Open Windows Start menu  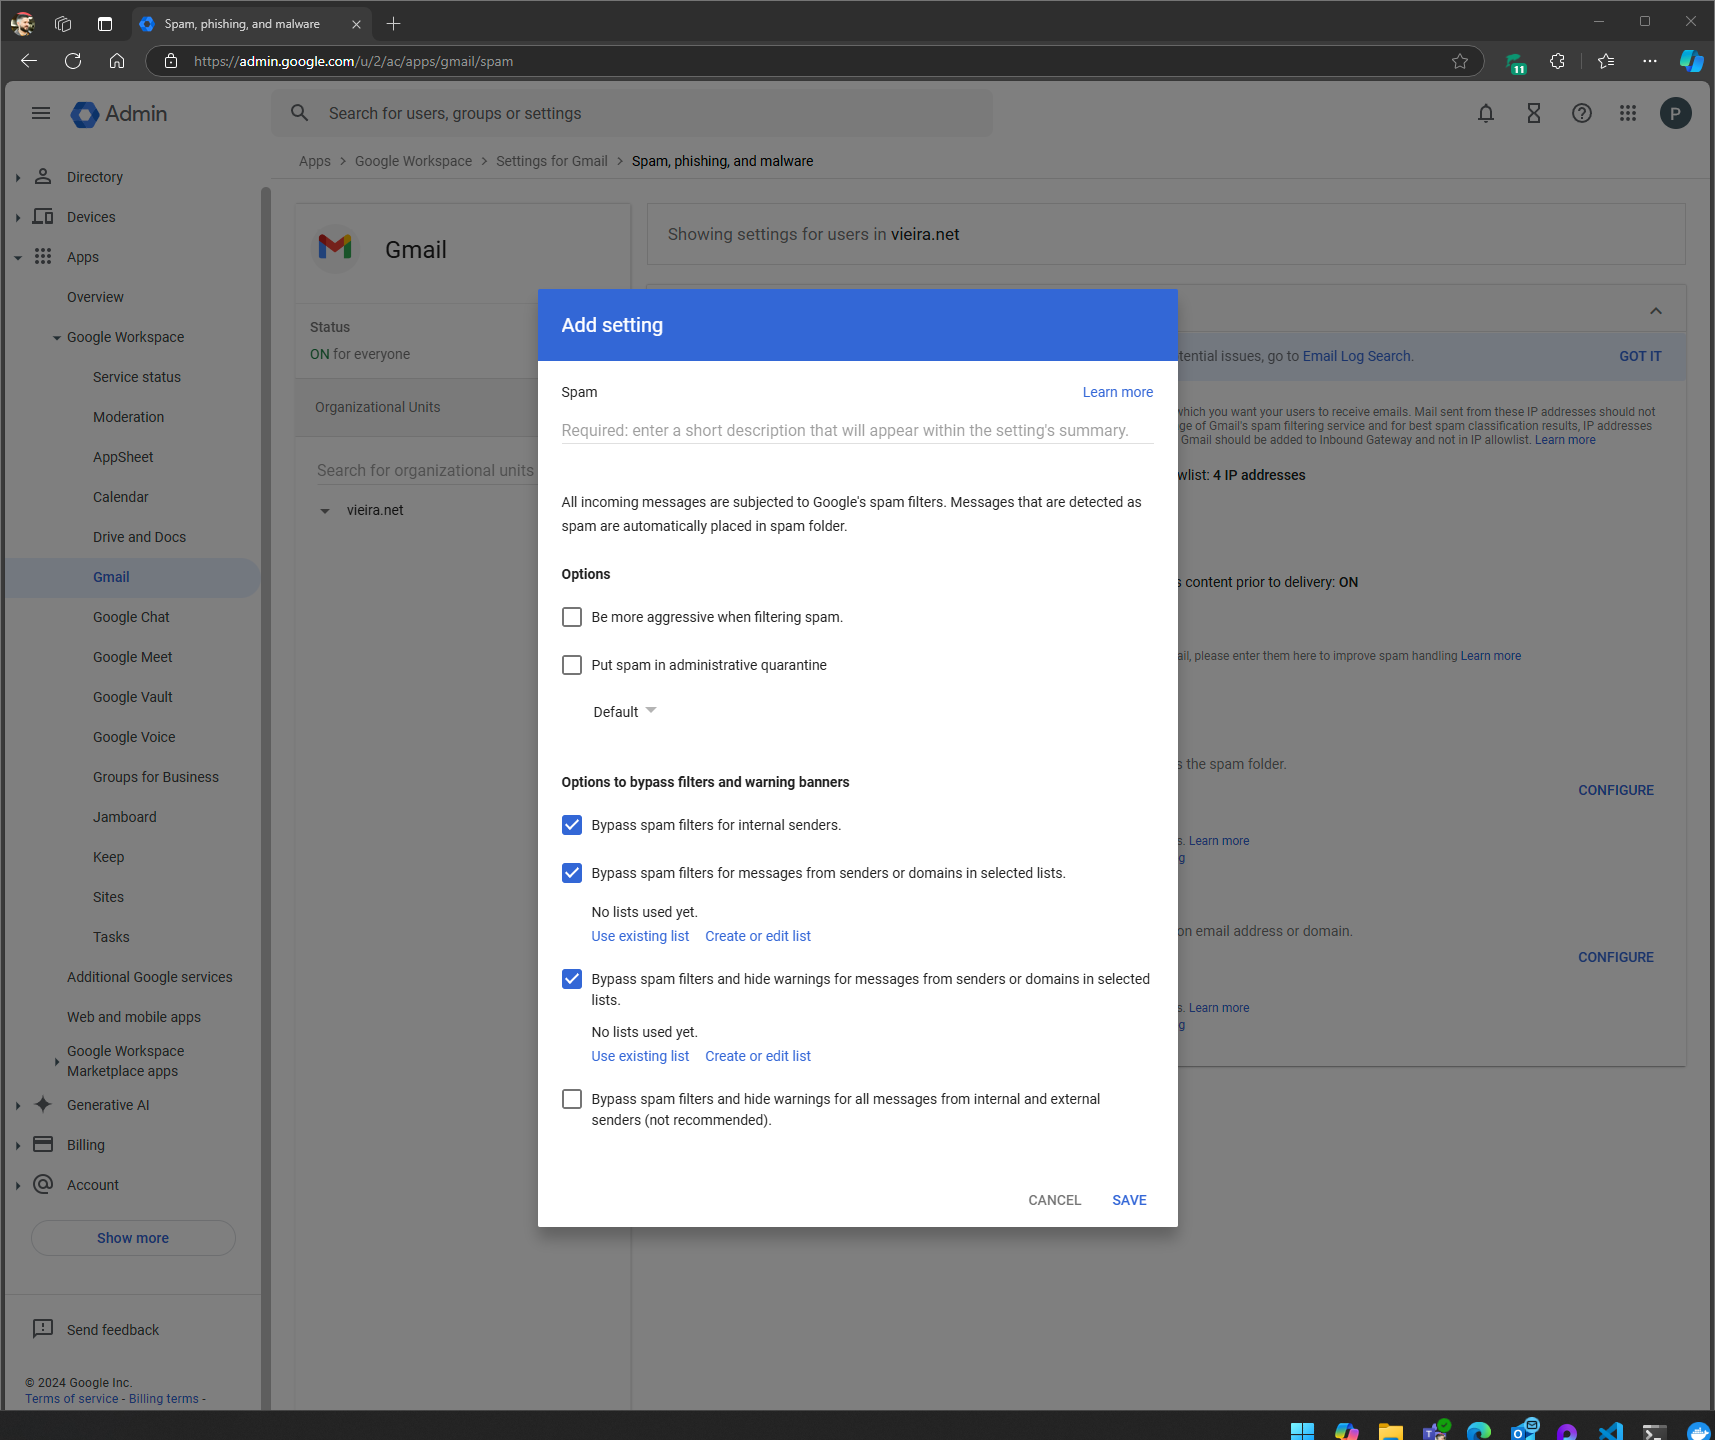(x=1302, y=1431)
